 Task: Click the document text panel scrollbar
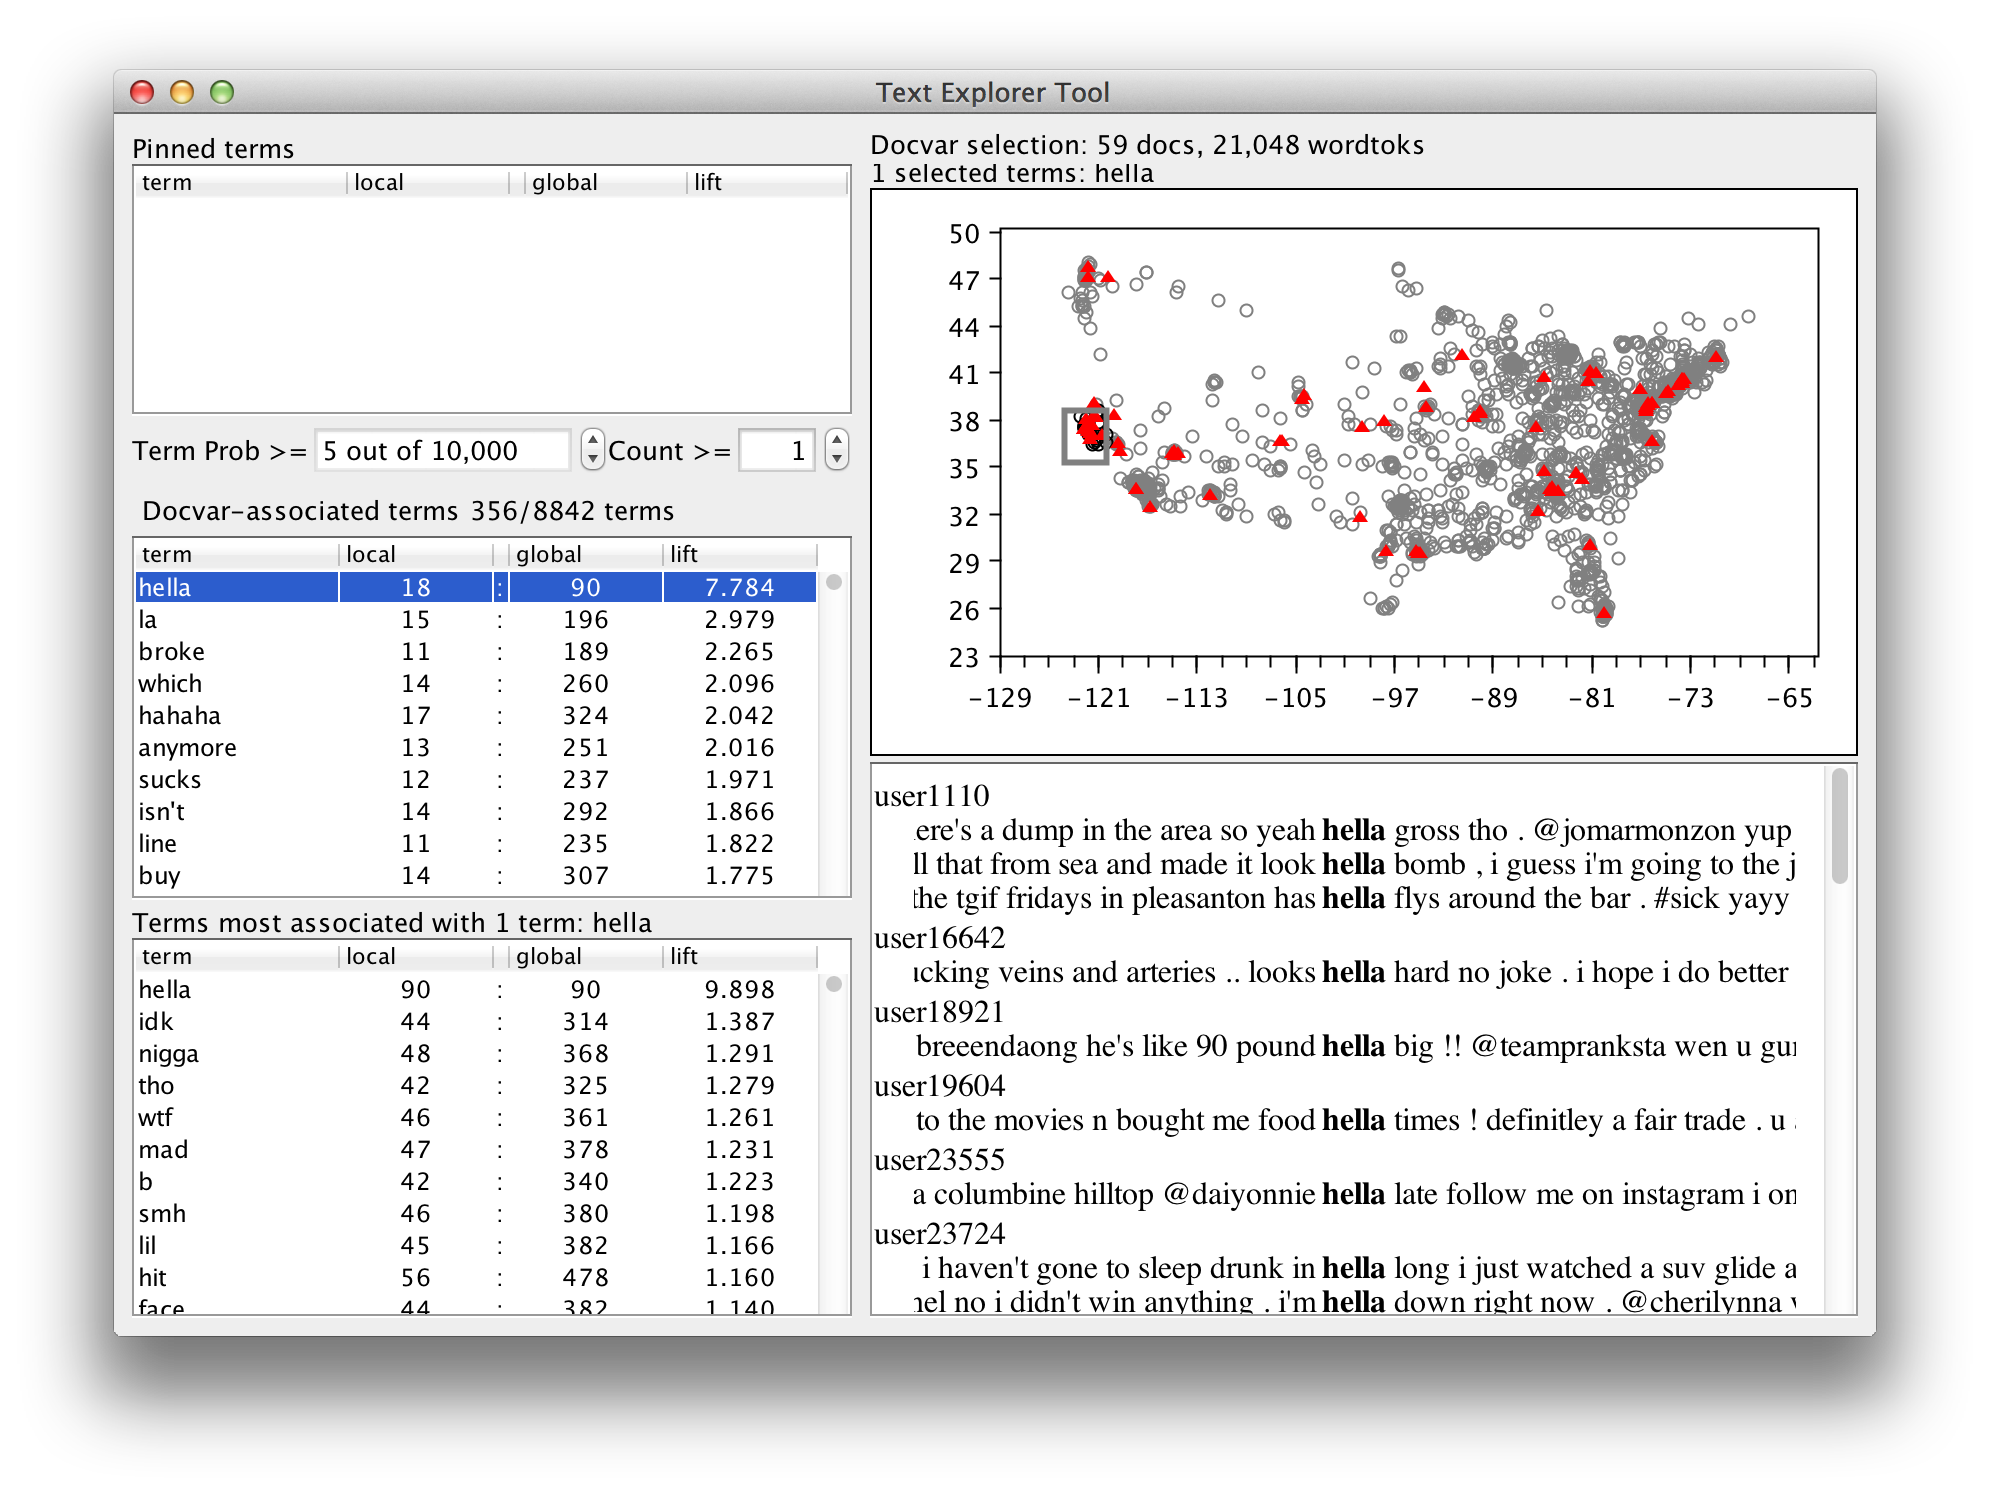(x=1839, y=826)
